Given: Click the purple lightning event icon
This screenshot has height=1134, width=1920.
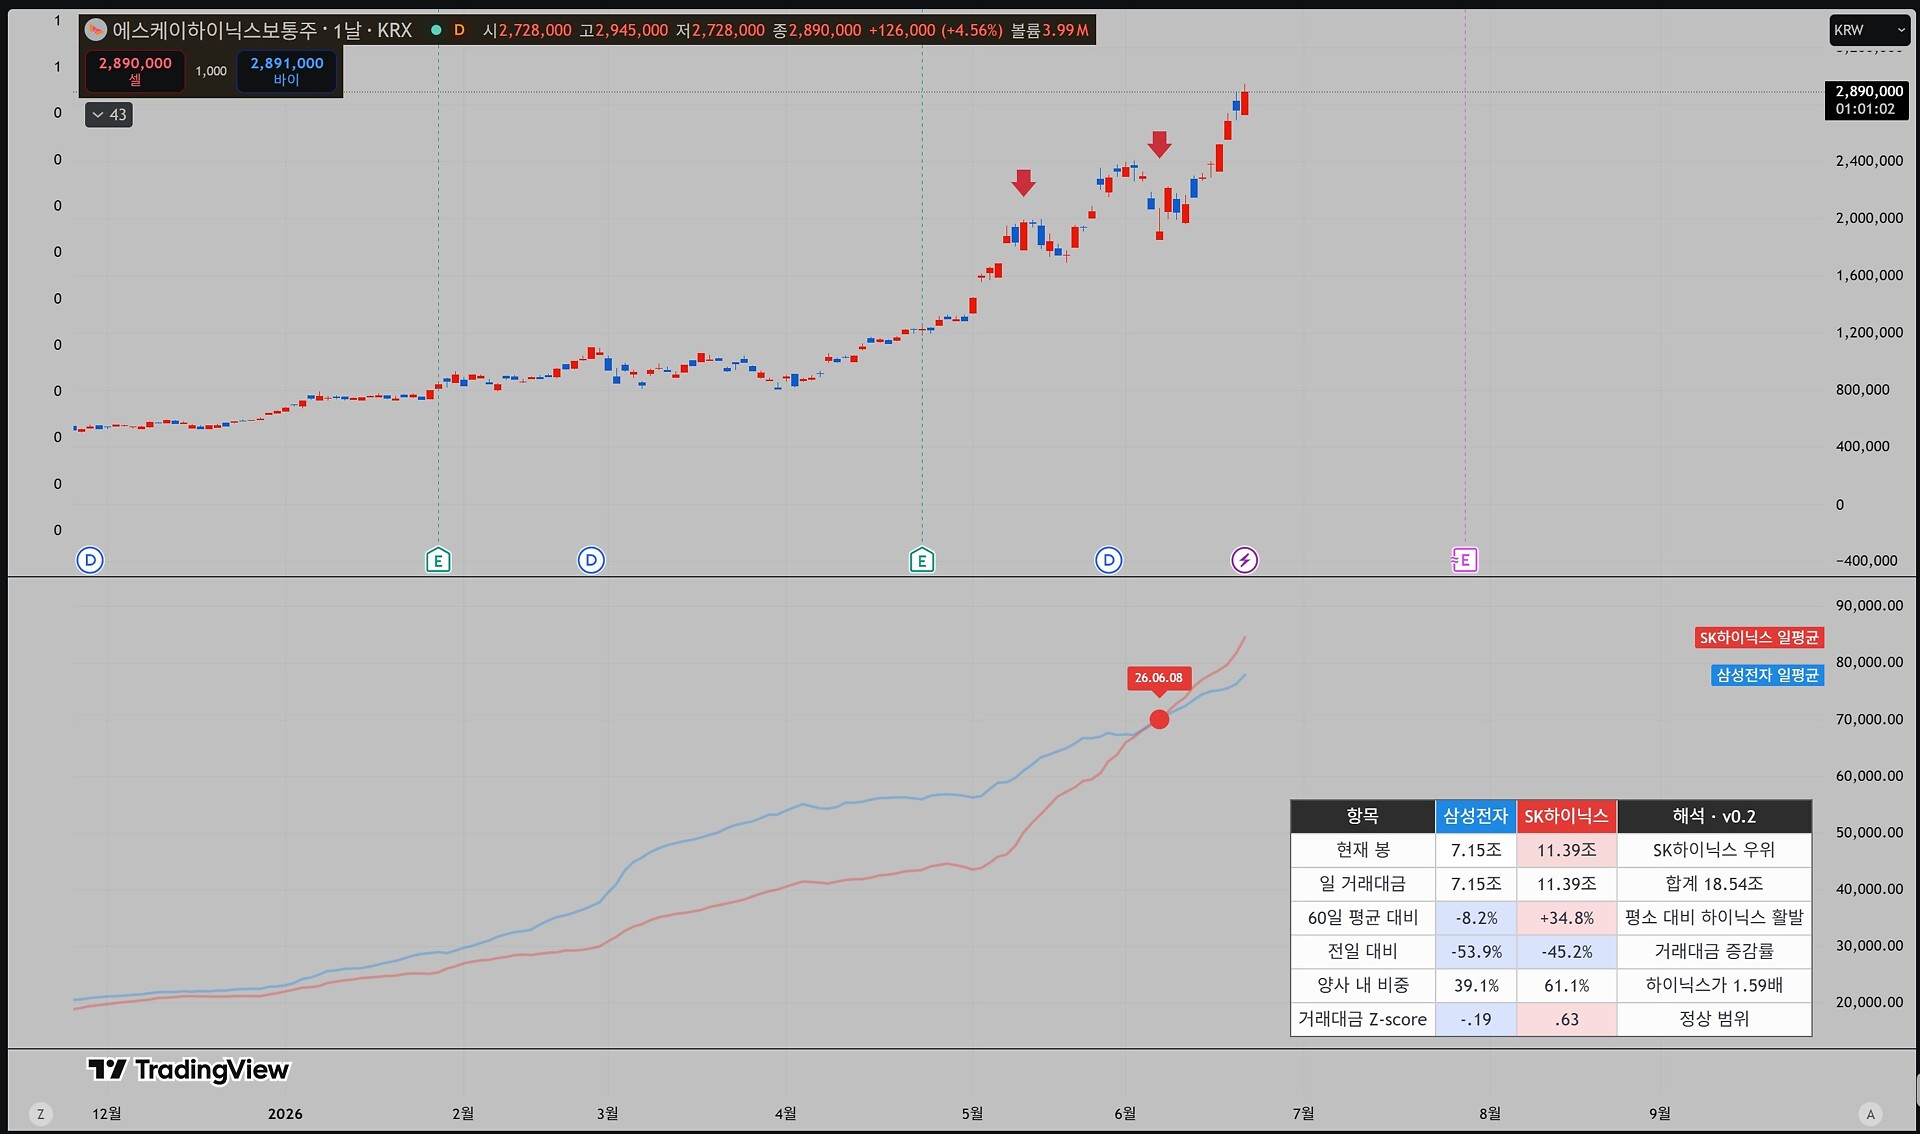Looking at the screenshot, I should (x=1244, y=560).
